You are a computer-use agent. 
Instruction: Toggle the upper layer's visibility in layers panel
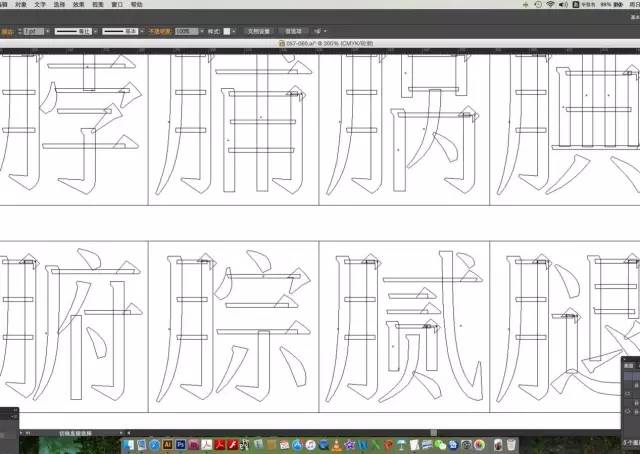tap(627, 393)
